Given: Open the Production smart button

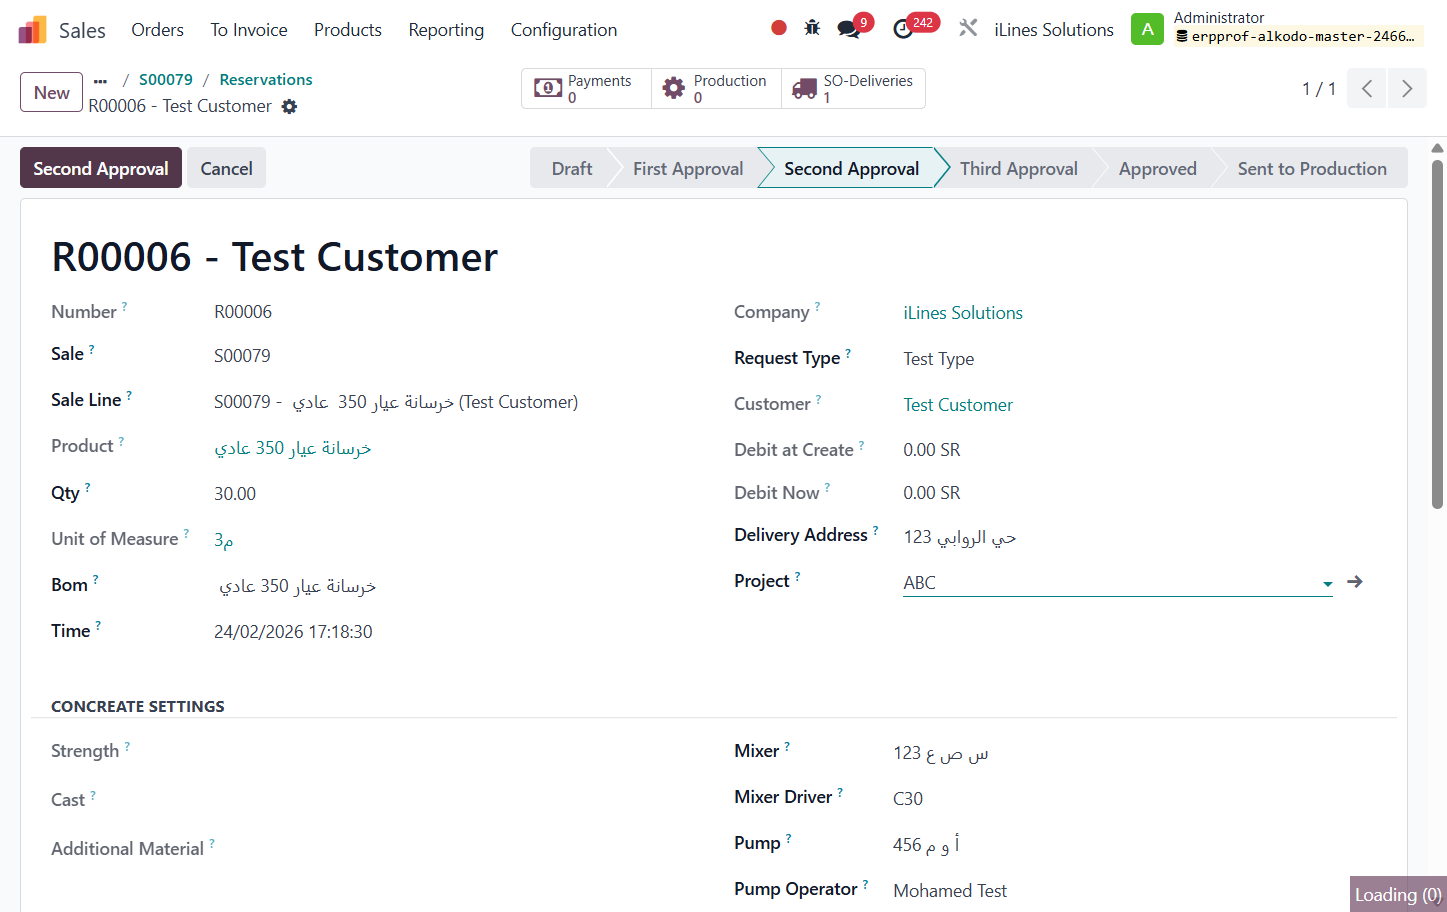Looking at the screenshot, I should (716, 88).
